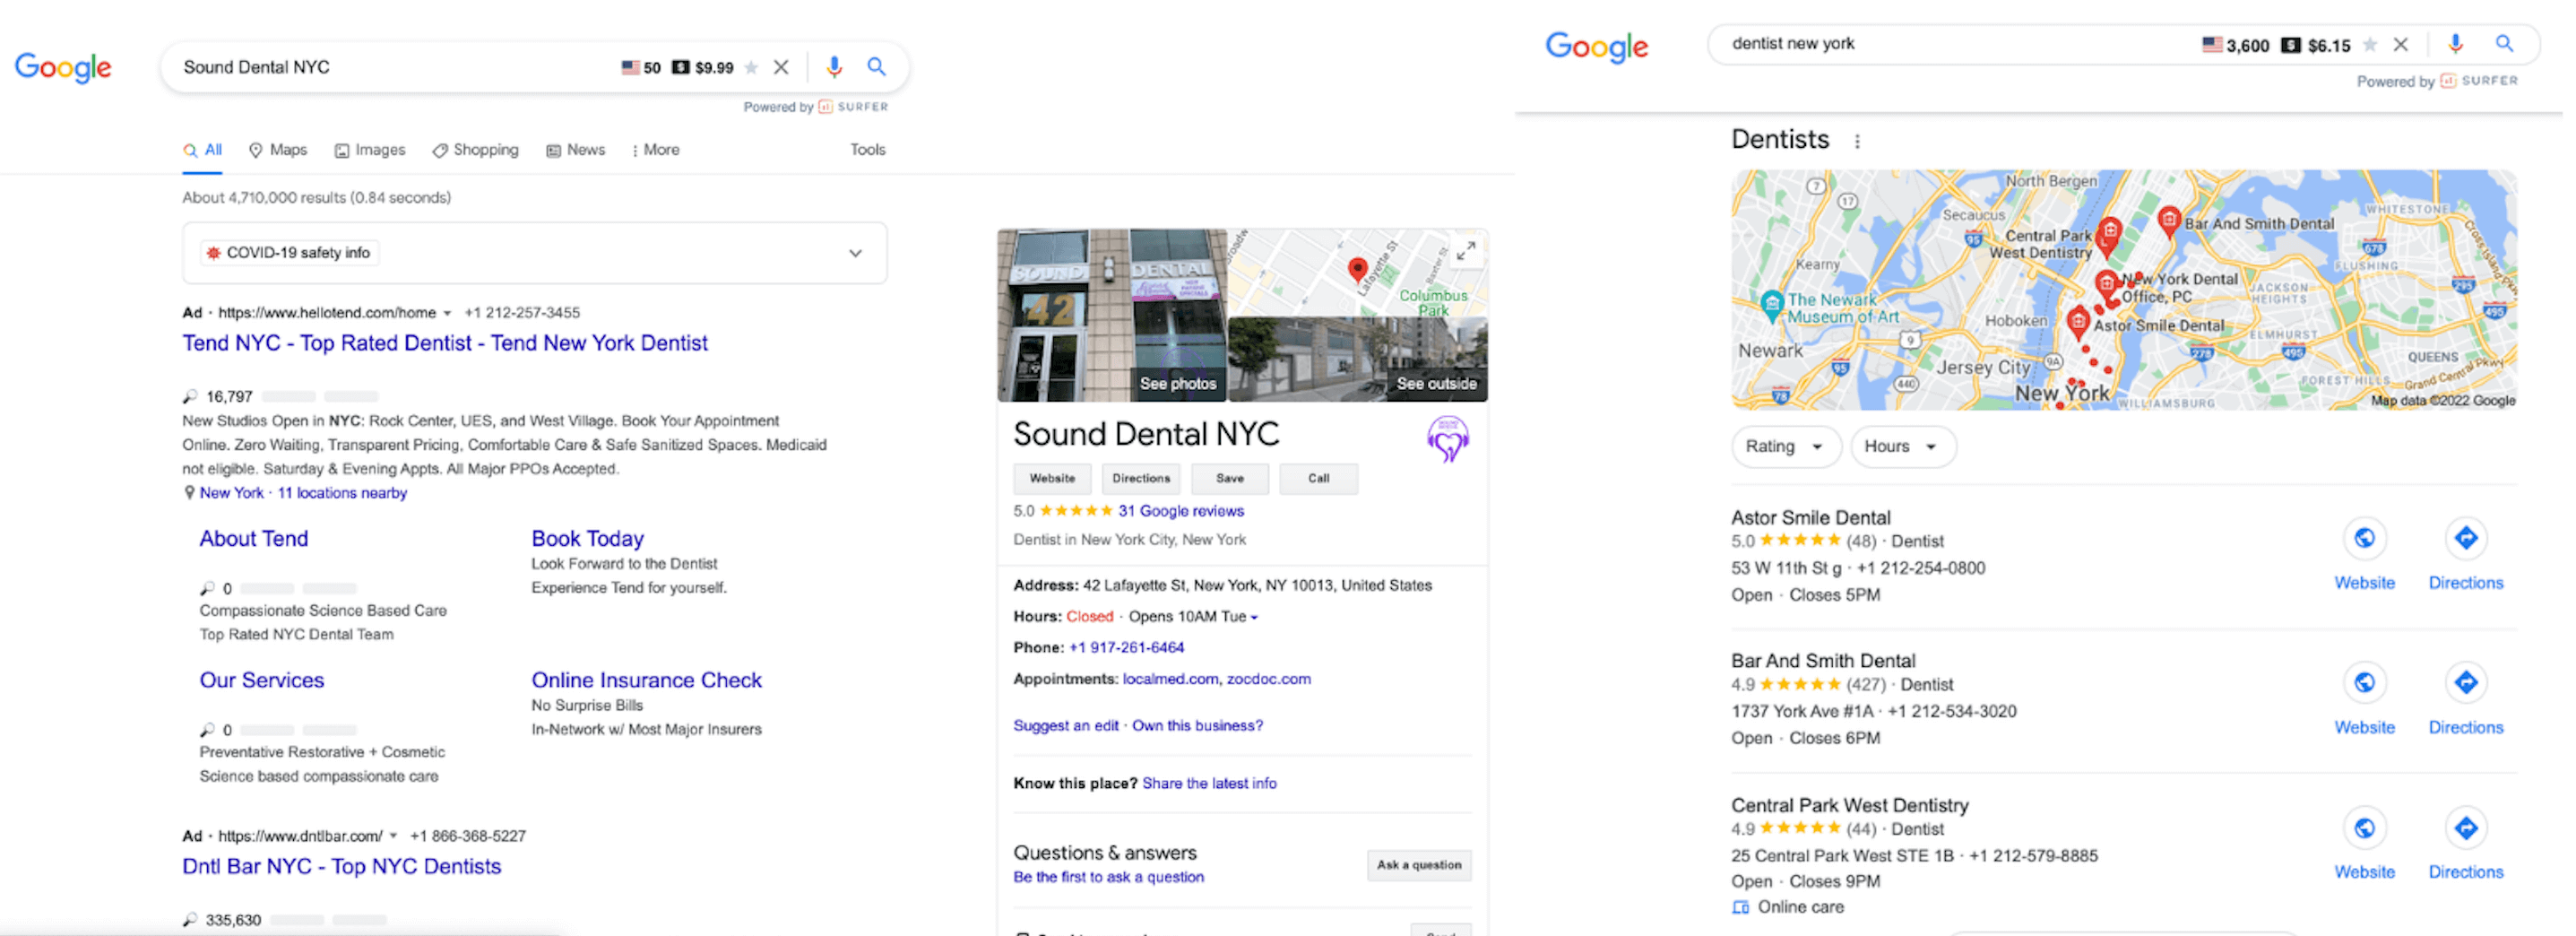Click the Online care icon under Central Park West Dentistry
2576x936 pixels.
[x=1742, y=906]
